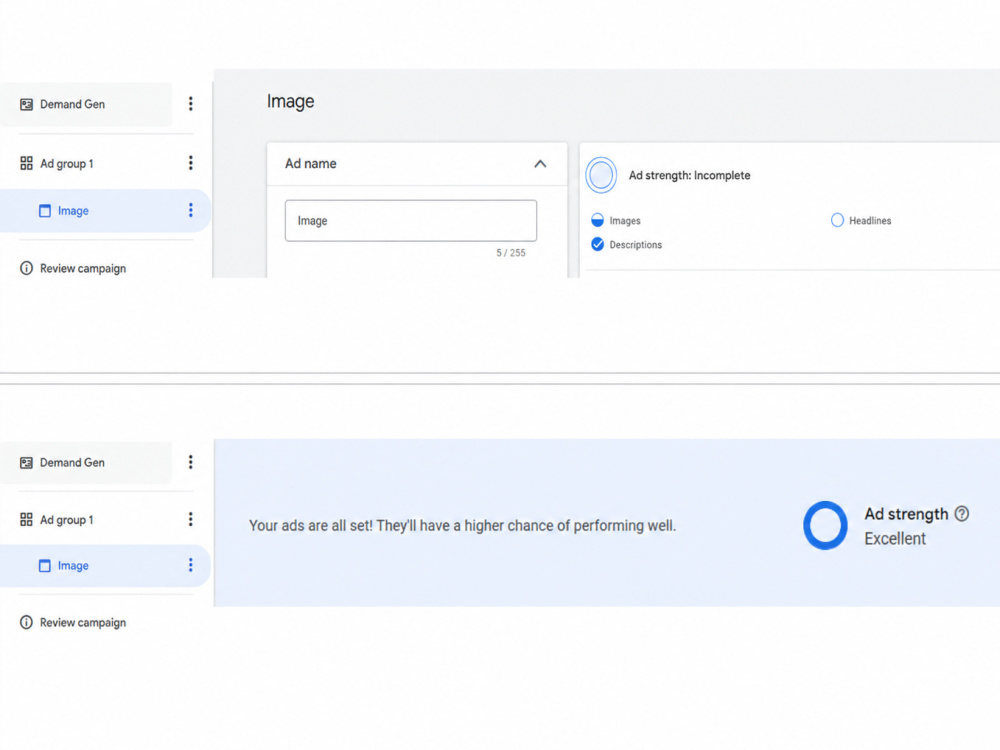The image size is (1000, 750).
Task: Click the Ad strength: Incomplete label
Action: coord(689,175)
